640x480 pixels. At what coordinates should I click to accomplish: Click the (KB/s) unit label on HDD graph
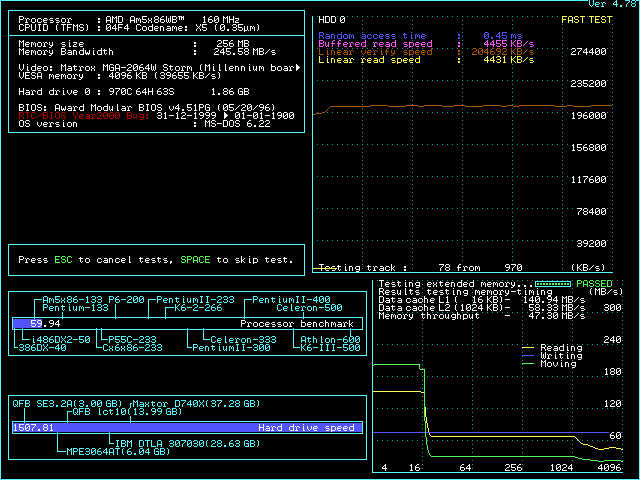pyautogui.click(x=588, y=268)
